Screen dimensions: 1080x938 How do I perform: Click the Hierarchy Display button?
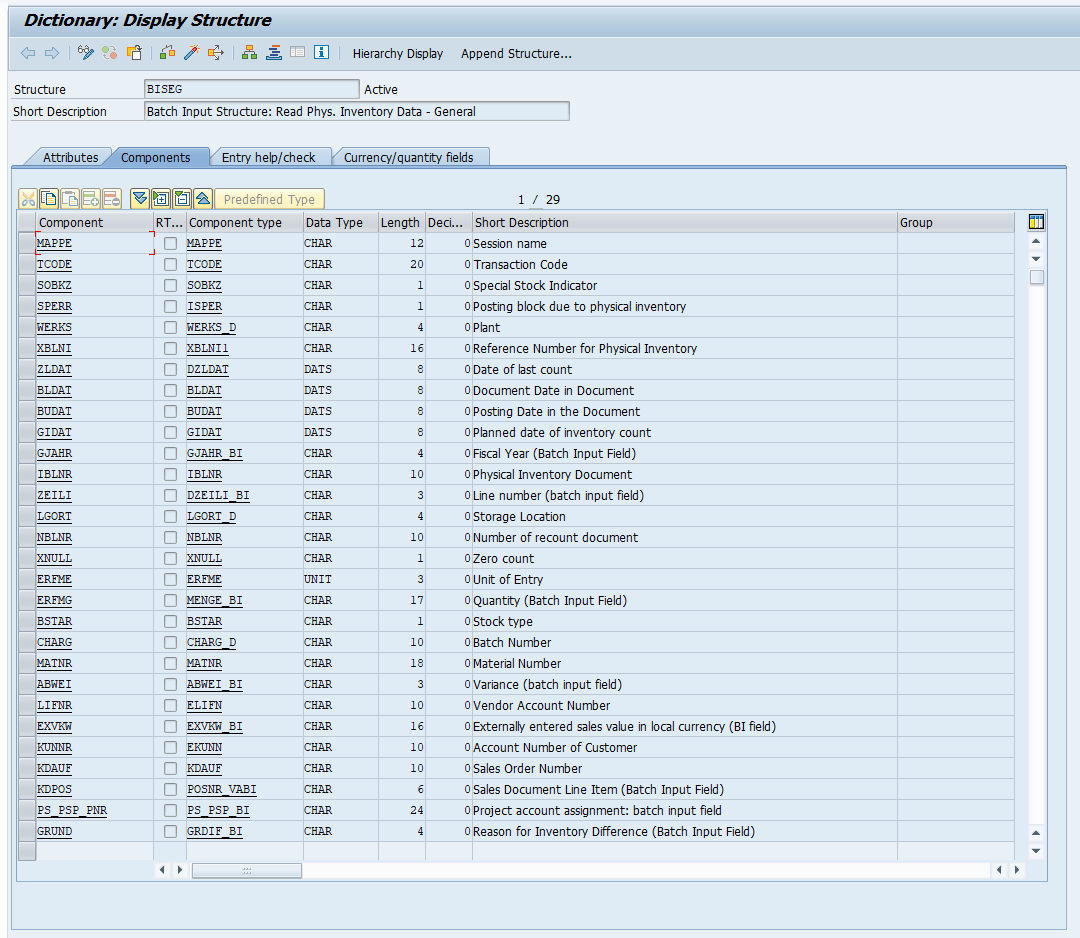pos(397,53)
